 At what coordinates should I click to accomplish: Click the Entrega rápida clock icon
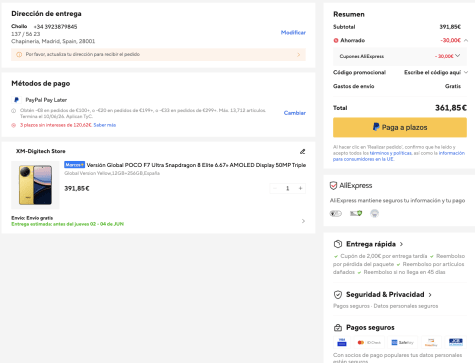(338, 244)
